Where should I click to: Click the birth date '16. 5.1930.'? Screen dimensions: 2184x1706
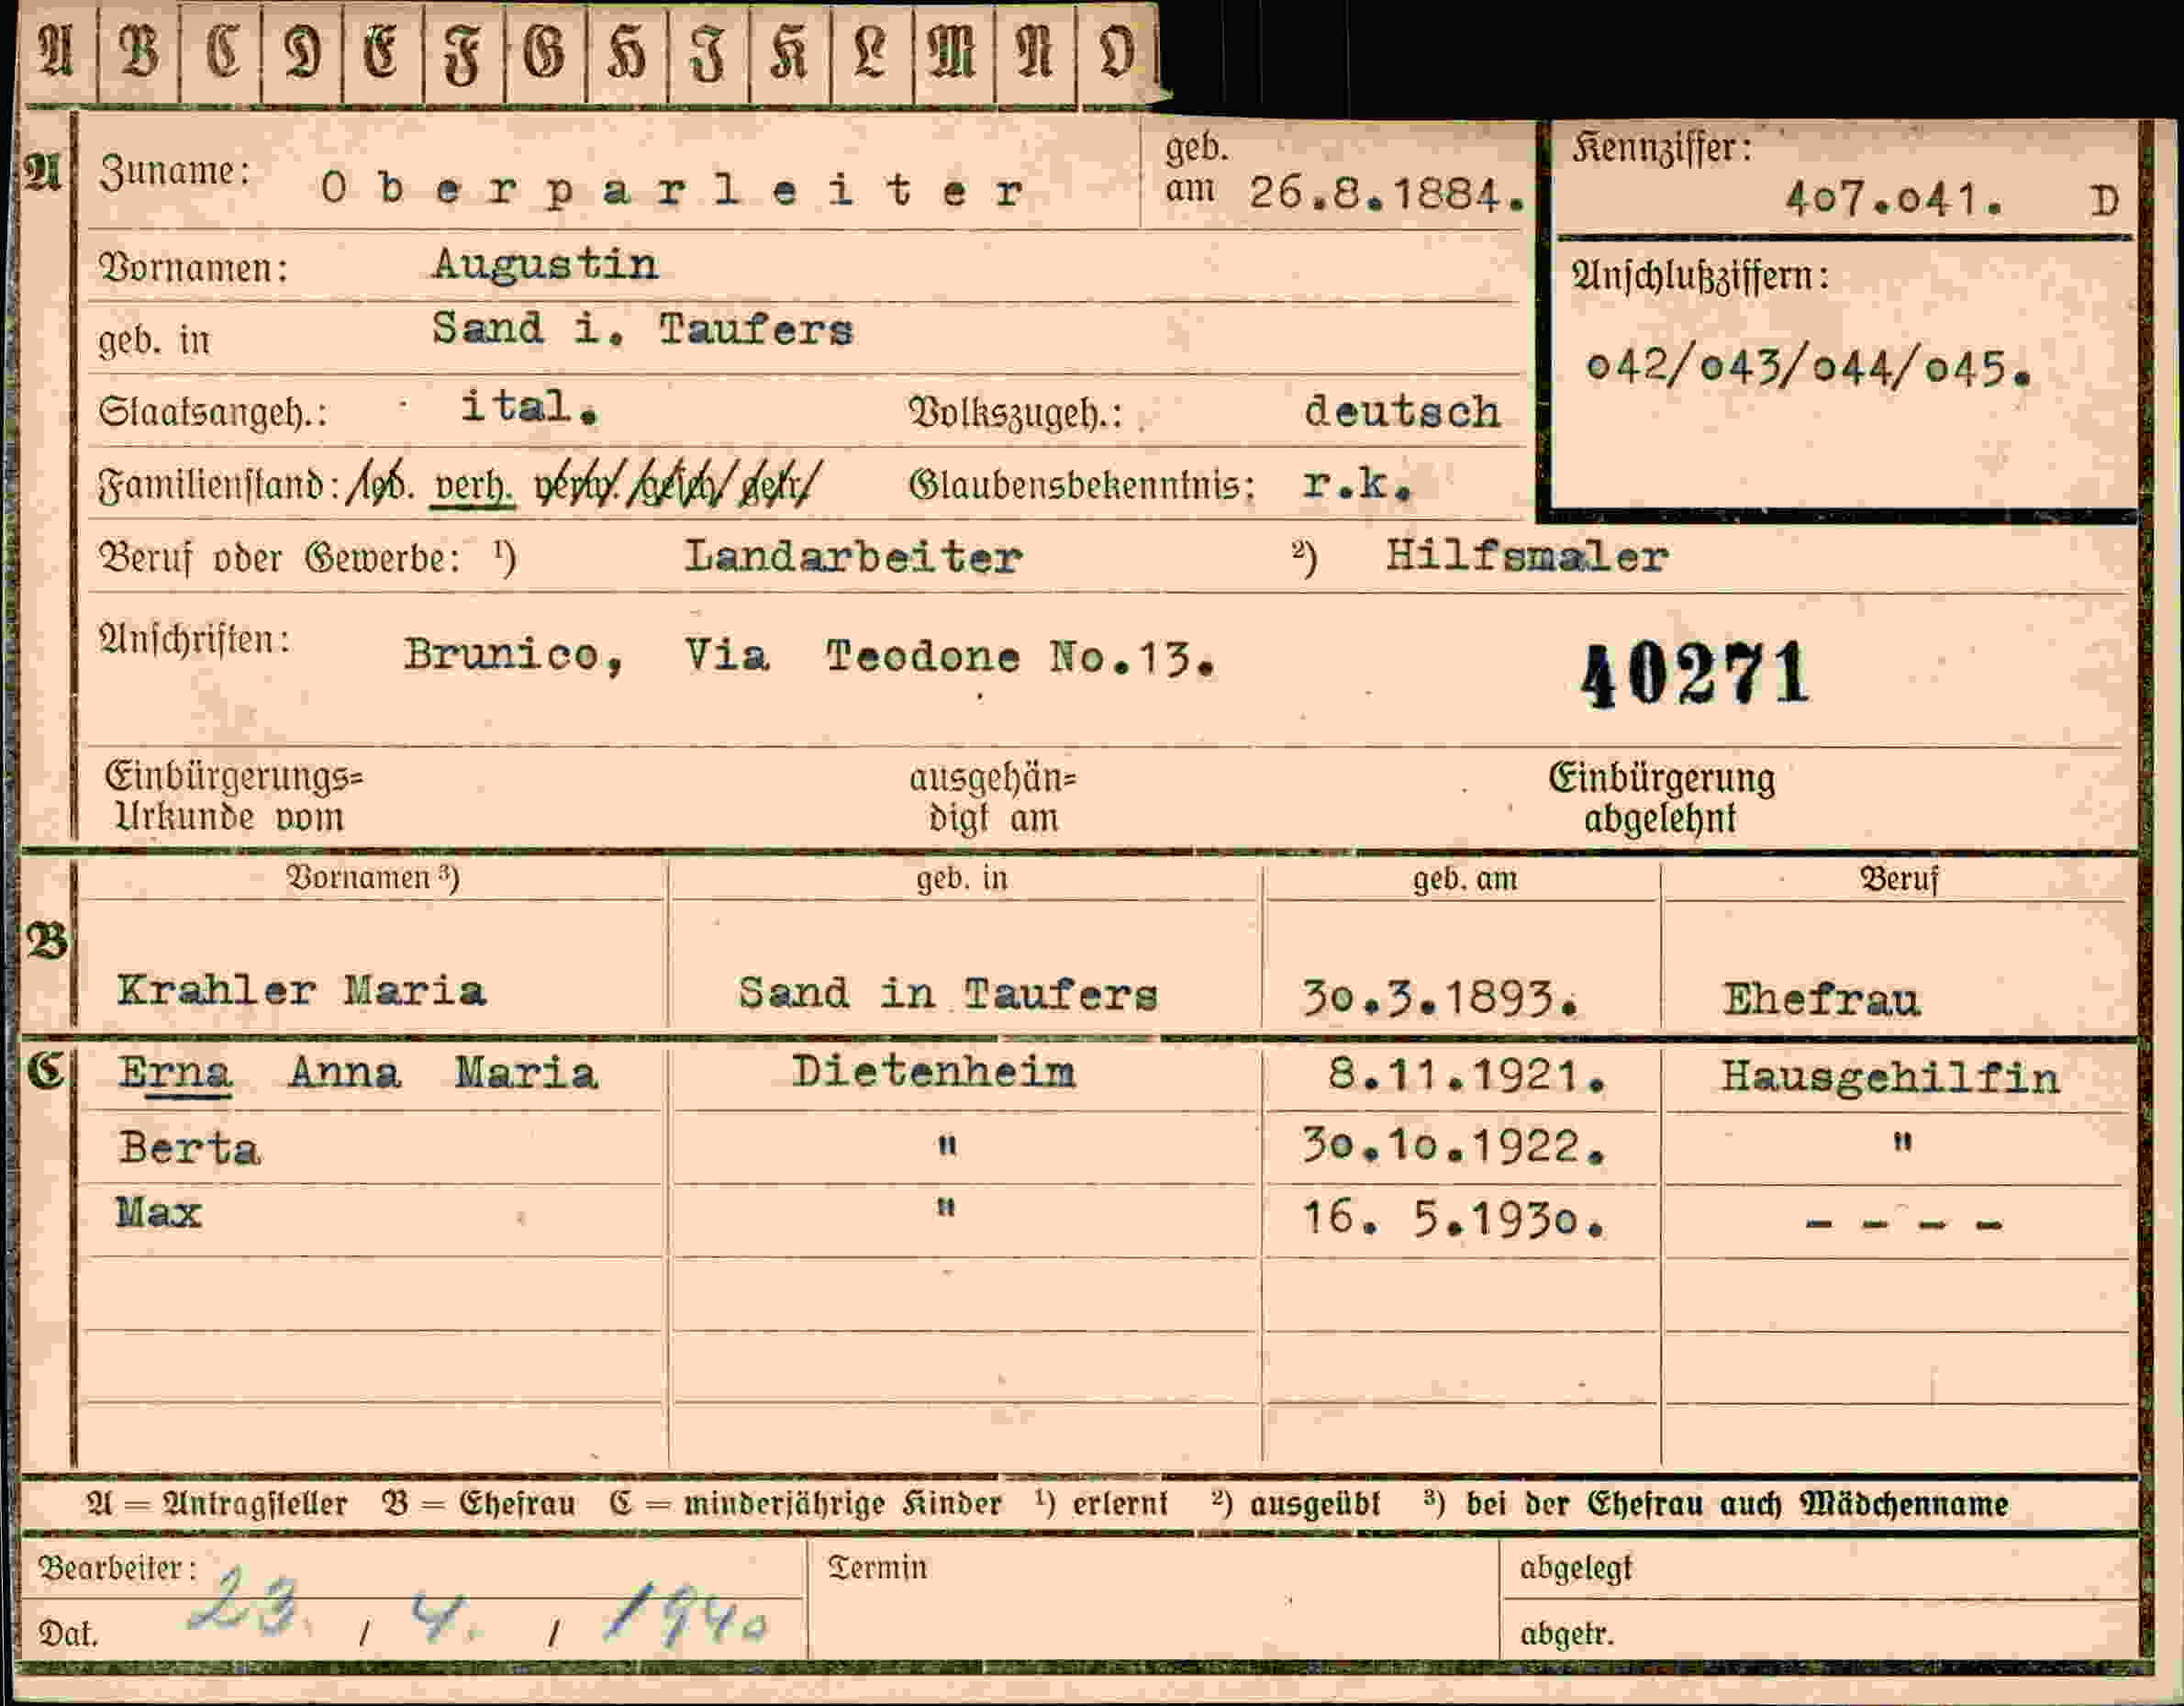pos(1453,1218)
